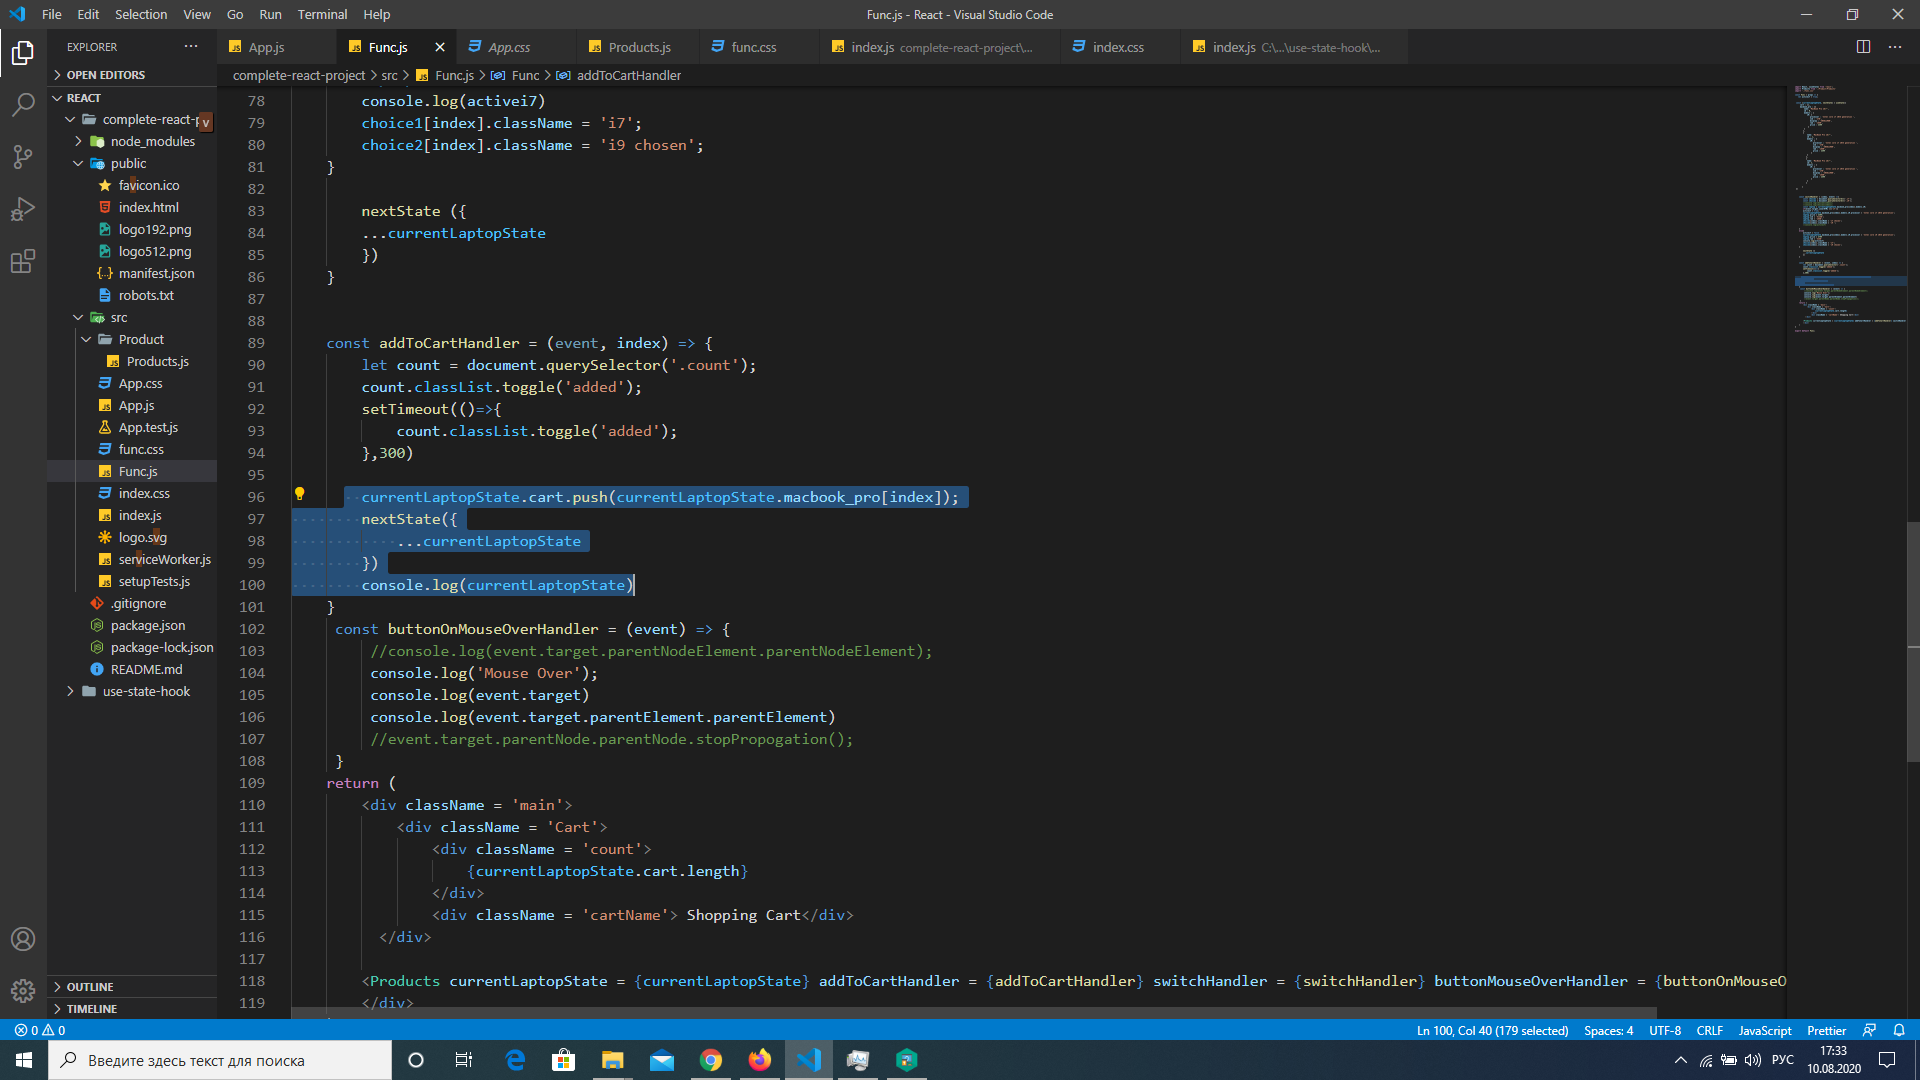
Task: Open Windows Action Center icon
Action: tap(1887, 1060)
